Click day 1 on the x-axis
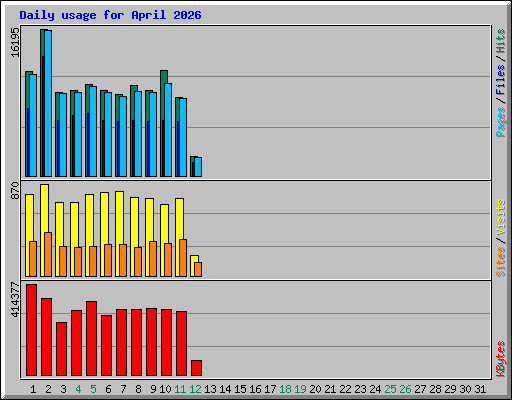This screenshot has height=400, width=512. point(33,389)
